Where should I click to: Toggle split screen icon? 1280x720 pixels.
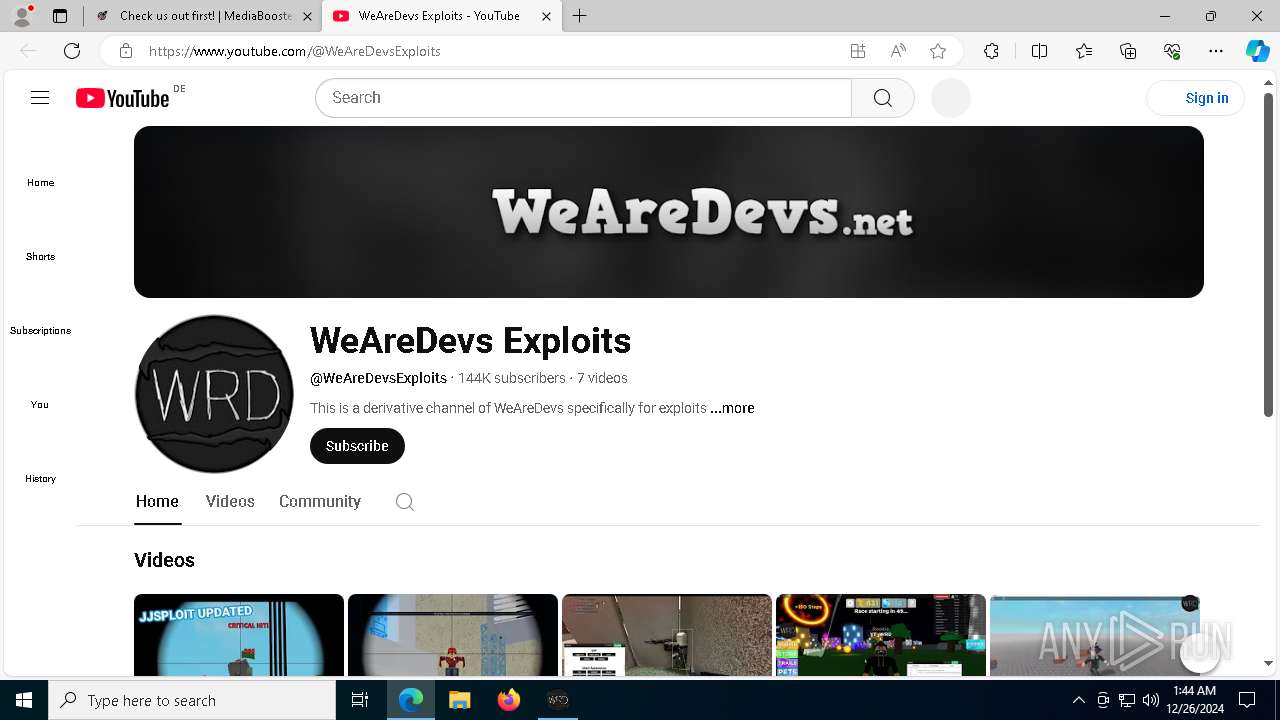pos(1039,51)
